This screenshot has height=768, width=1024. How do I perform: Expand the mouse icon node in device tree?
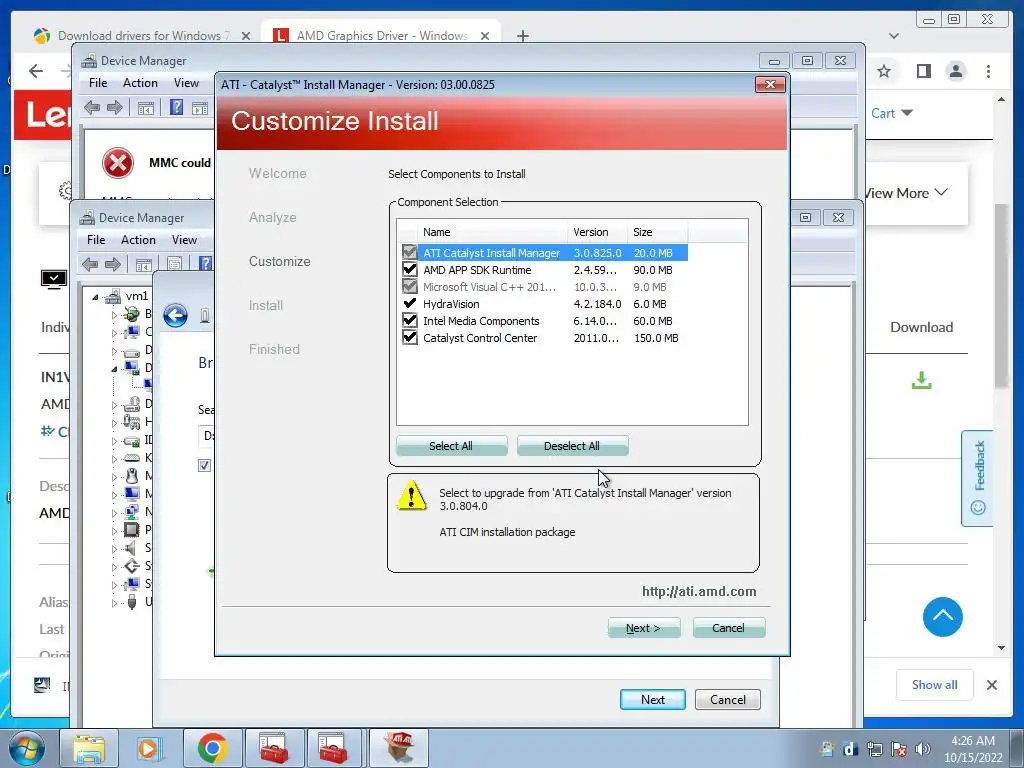(x=114, y=476)
